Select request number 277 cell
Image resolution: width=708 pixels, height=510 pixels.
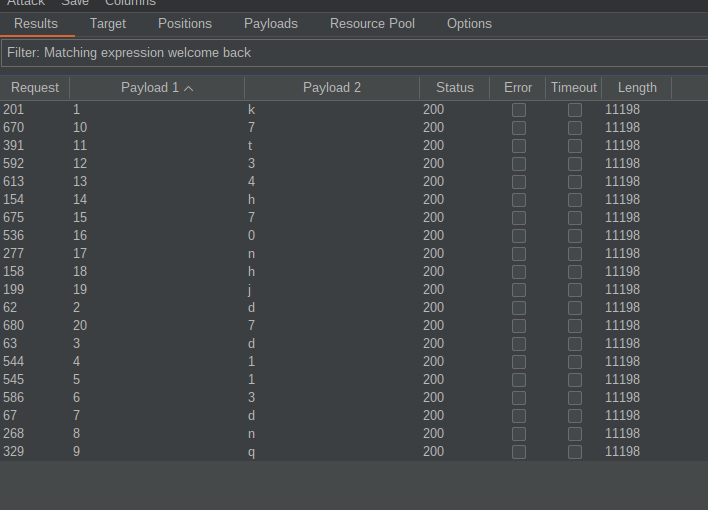pyautogui.click(x=14, y=253)
